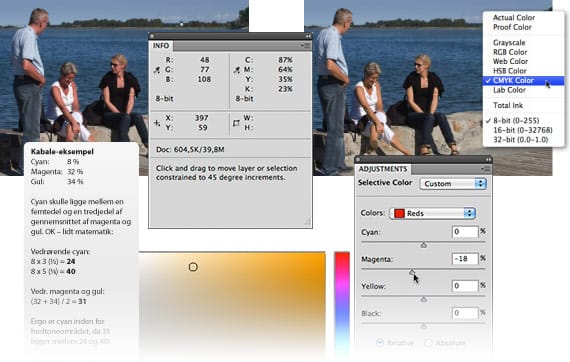Open the Colors Reds dropdown
This screenshot has height=362, width=570.
pos(433,213)
